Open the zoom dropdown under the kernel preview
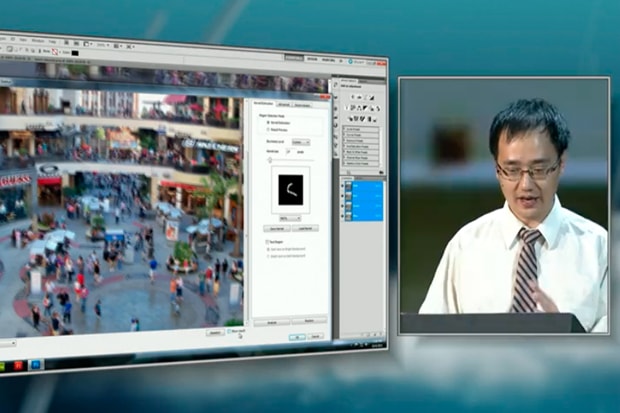 pyautogui.click(x=291, y=219)
